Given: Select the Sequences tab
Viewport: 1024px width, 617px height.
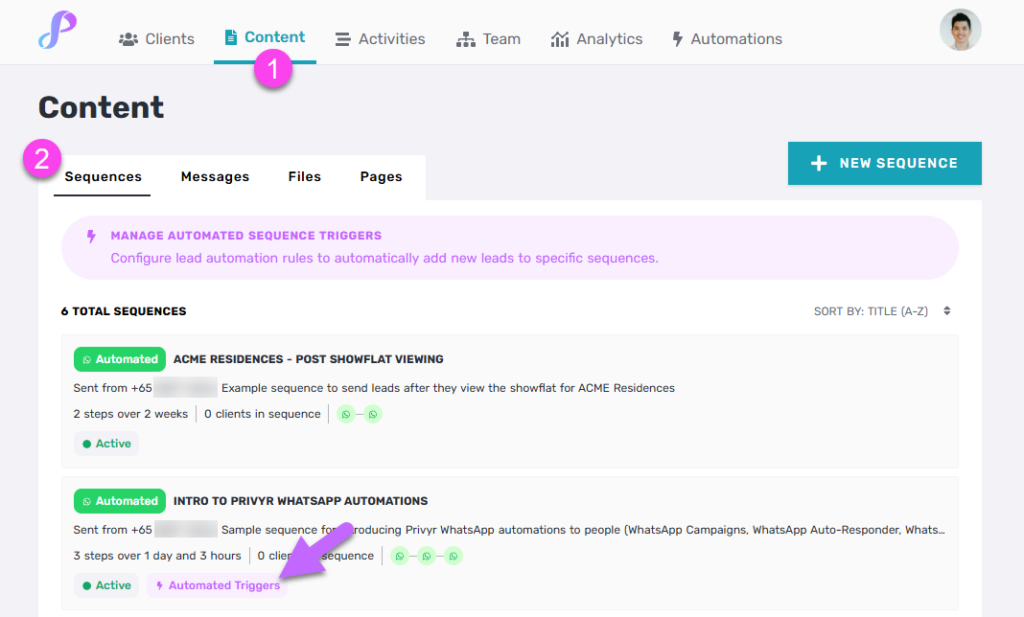Looking at the screenshot, I should (x=103, y=177).
